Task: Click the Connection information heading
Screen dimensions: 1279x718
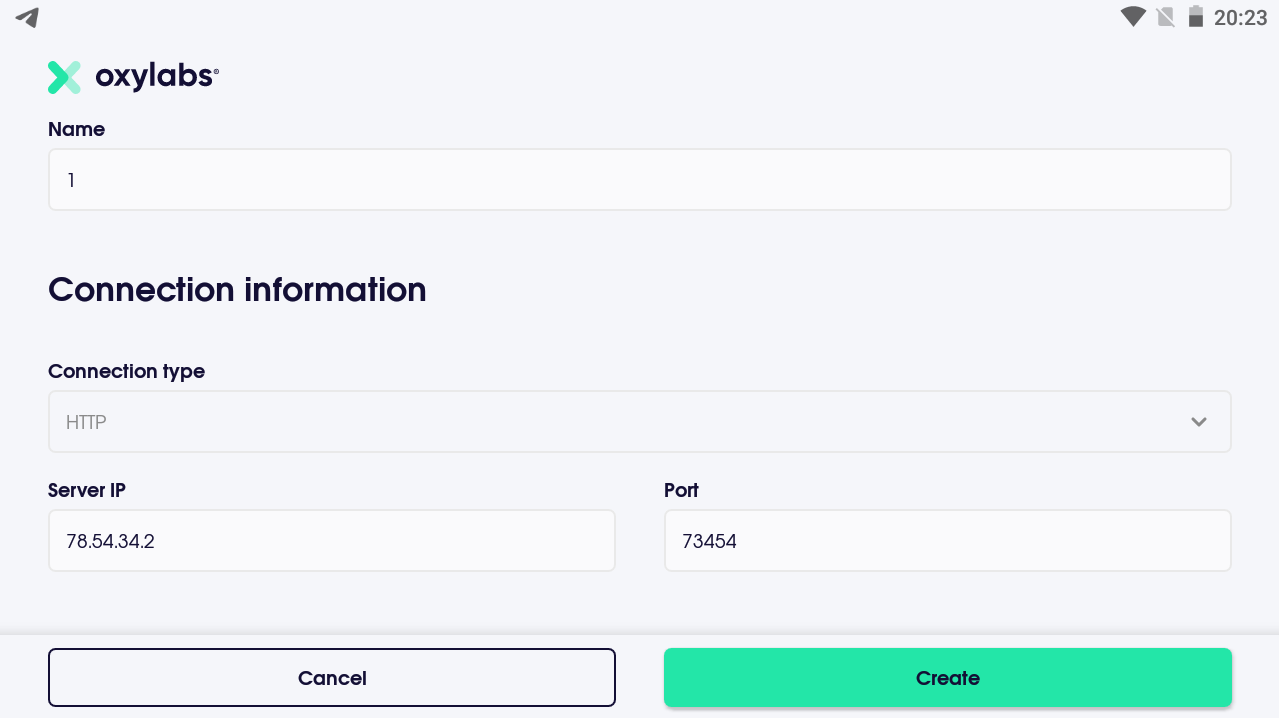Action: [x=237, y=290]
